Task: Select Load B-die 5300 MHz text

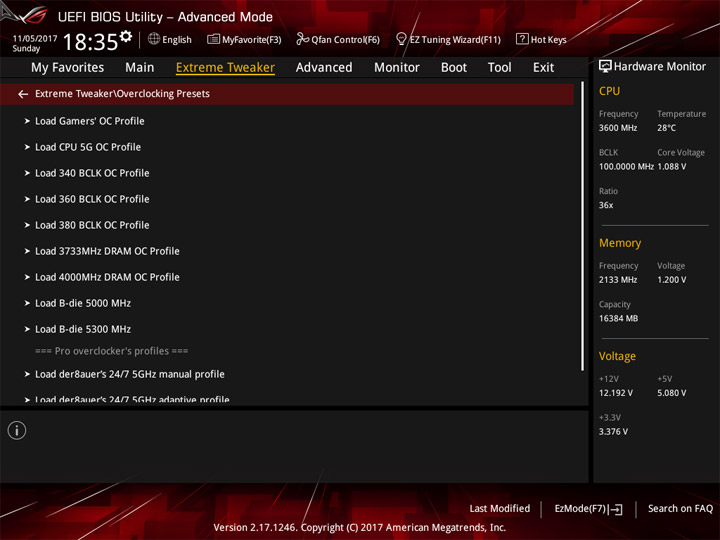Action: (83, 329)
